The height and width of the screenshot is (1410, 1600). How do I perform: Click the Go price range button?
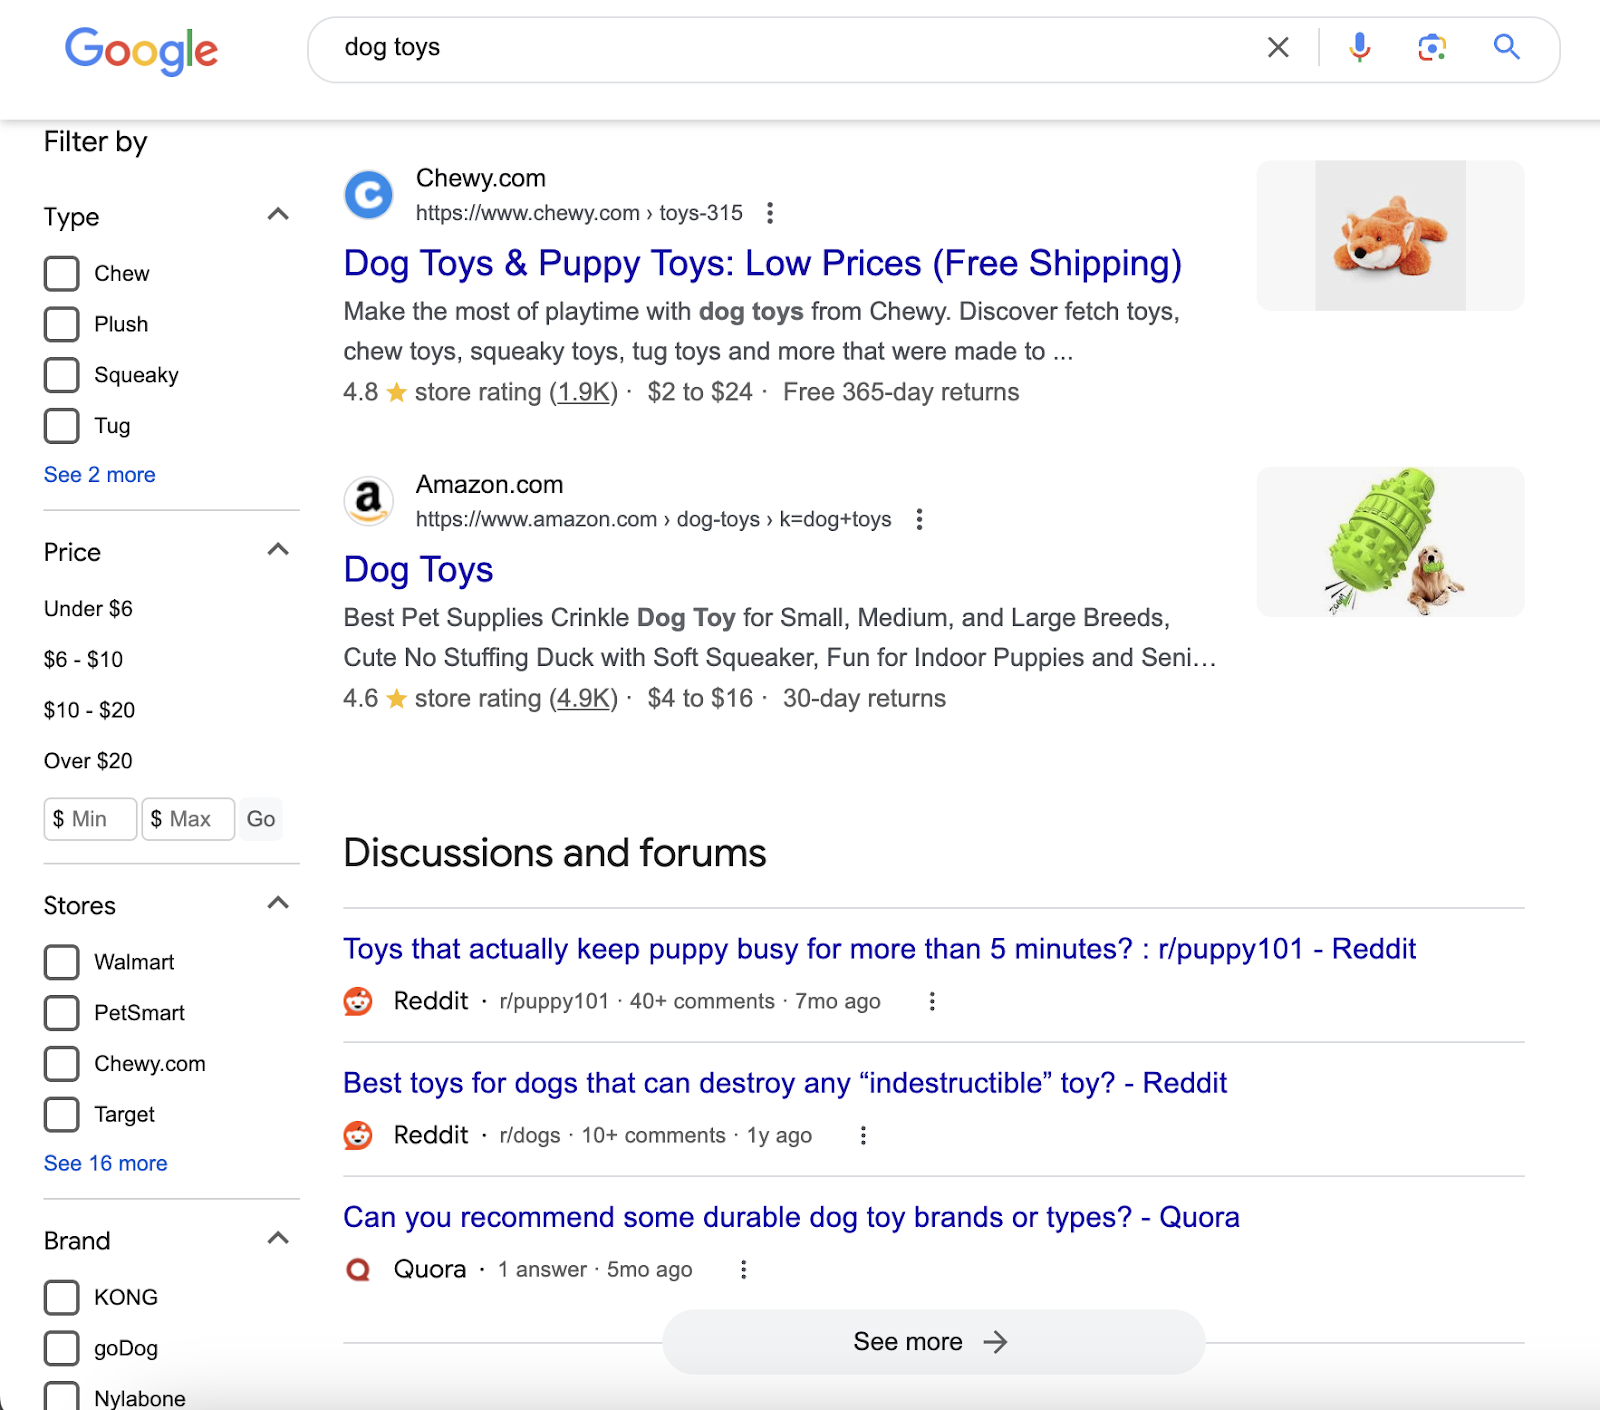tap(261, 819)
